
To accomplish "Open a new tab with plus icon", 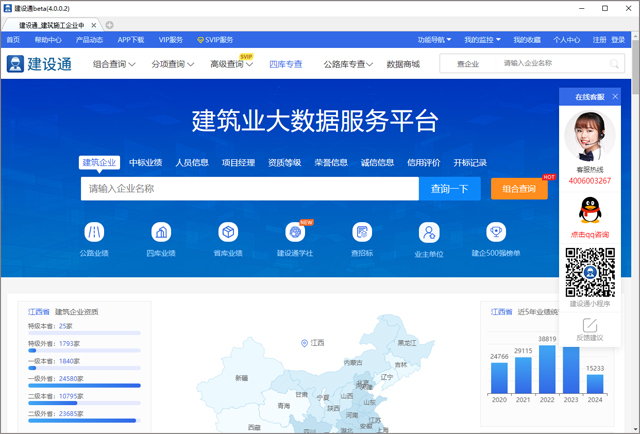I will [x=109, y=25].
